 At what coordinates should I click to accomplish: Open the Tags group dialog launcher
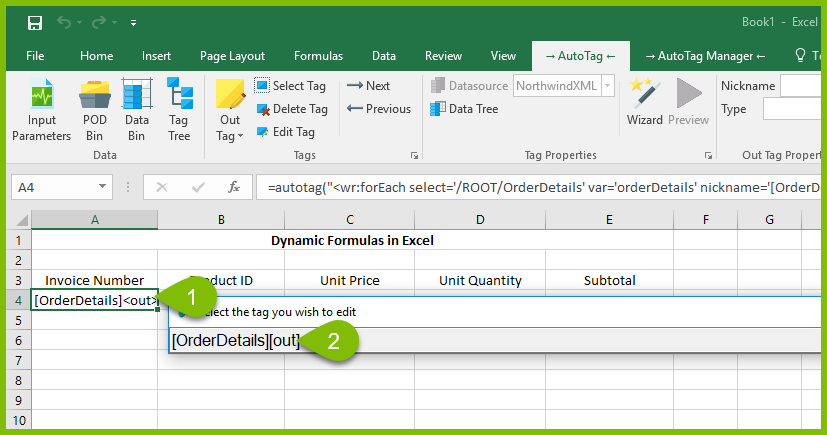(415, 156)
